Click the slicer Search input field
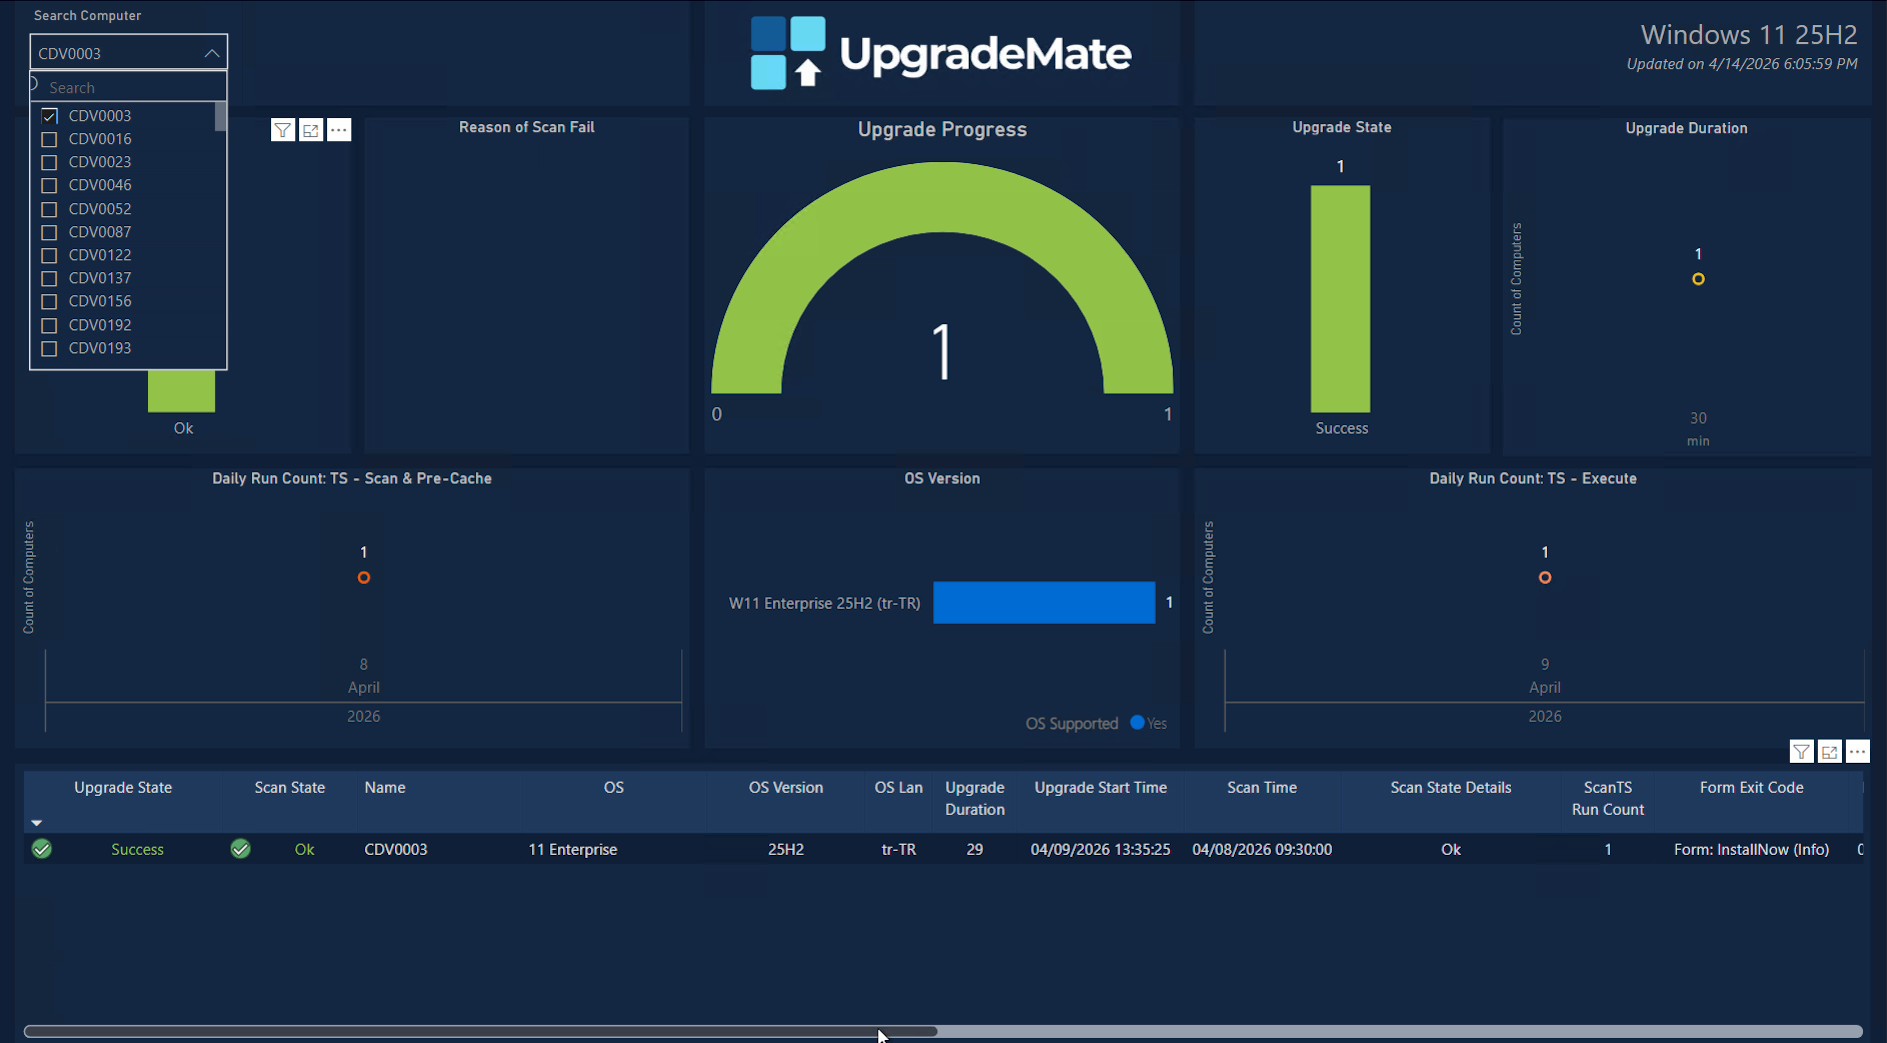This screenshot has width=1887, height=1043. tap(129, 87)
